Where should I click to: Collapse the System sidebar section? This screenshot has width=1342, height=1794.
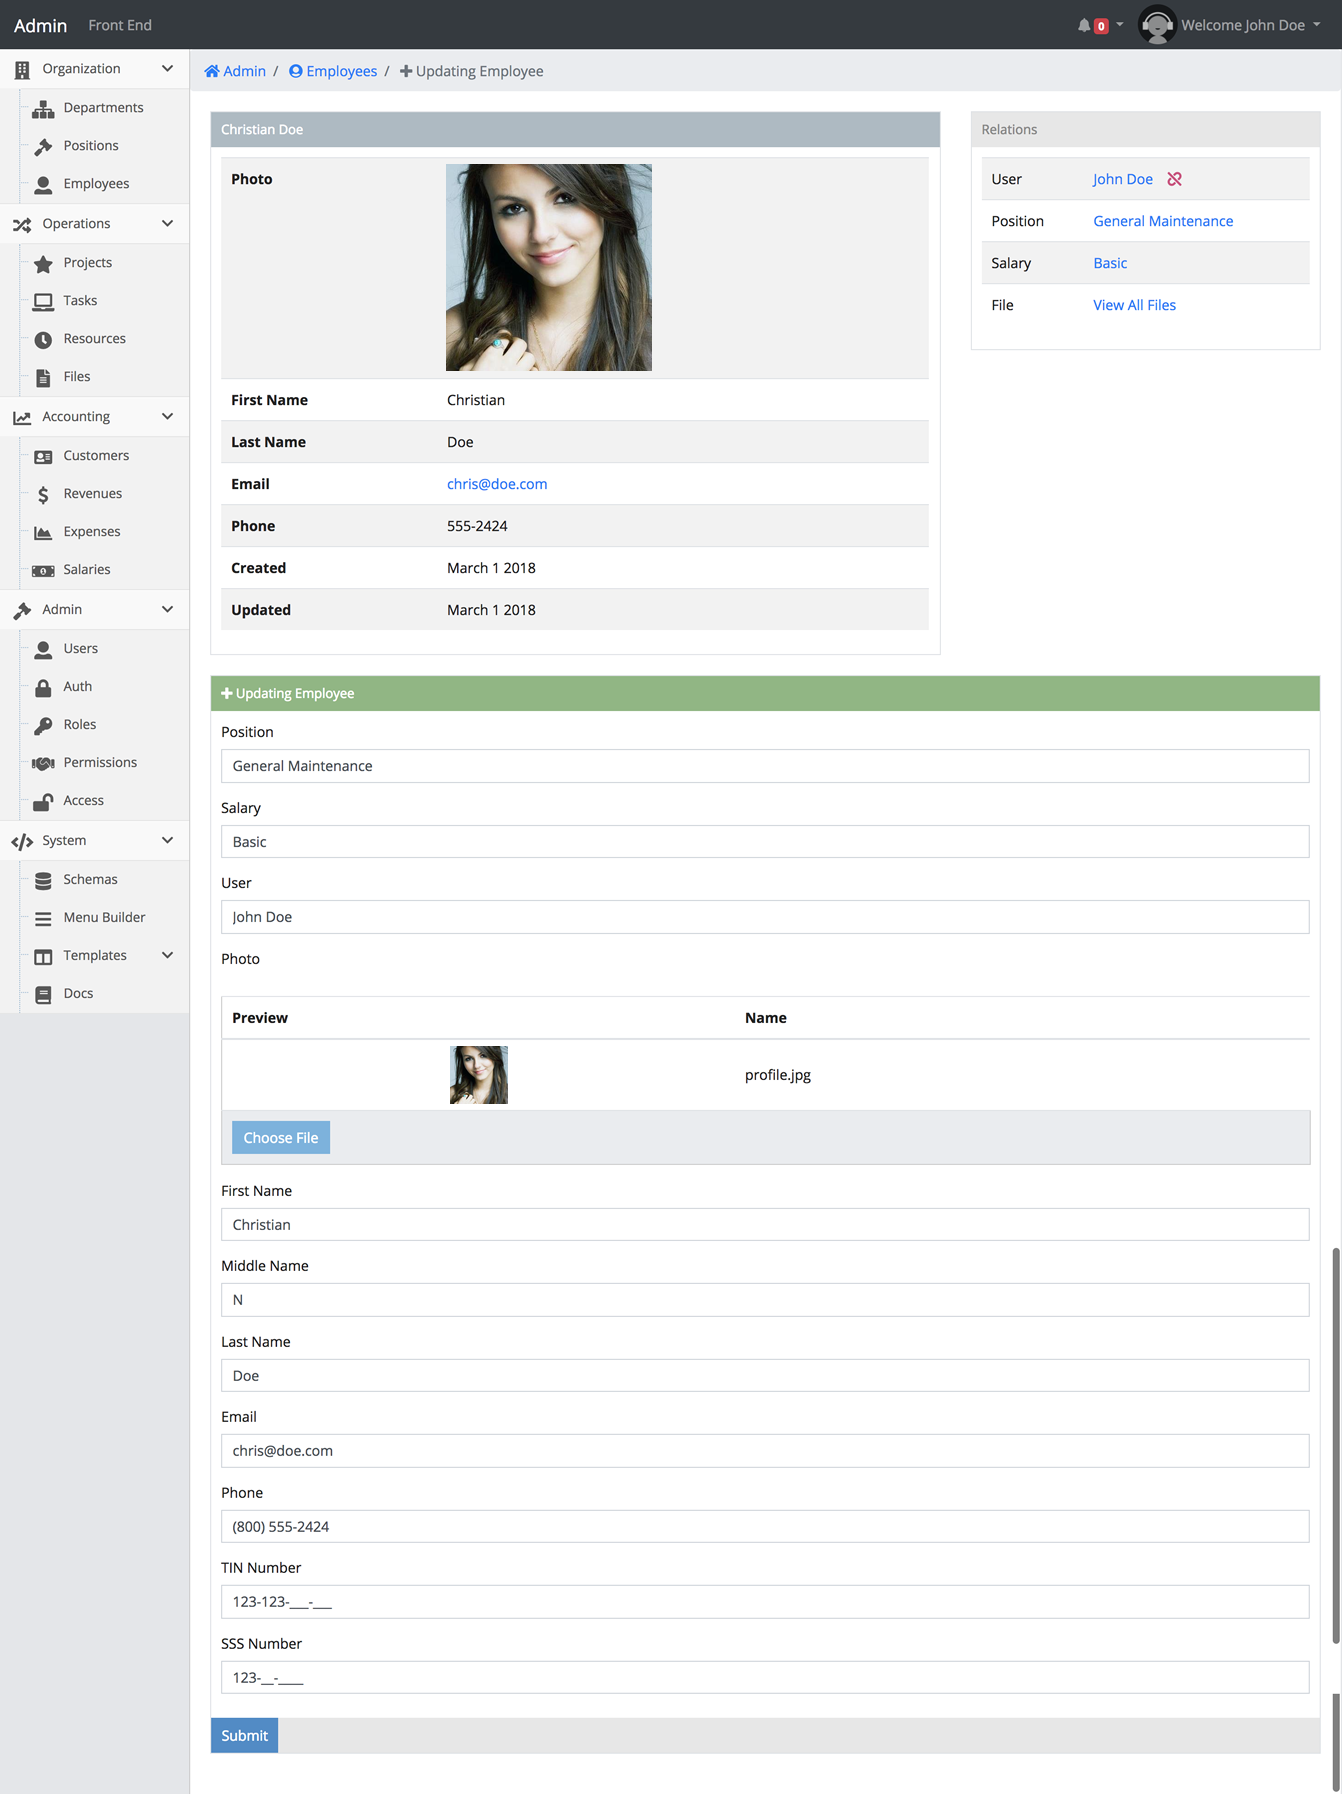167,841
